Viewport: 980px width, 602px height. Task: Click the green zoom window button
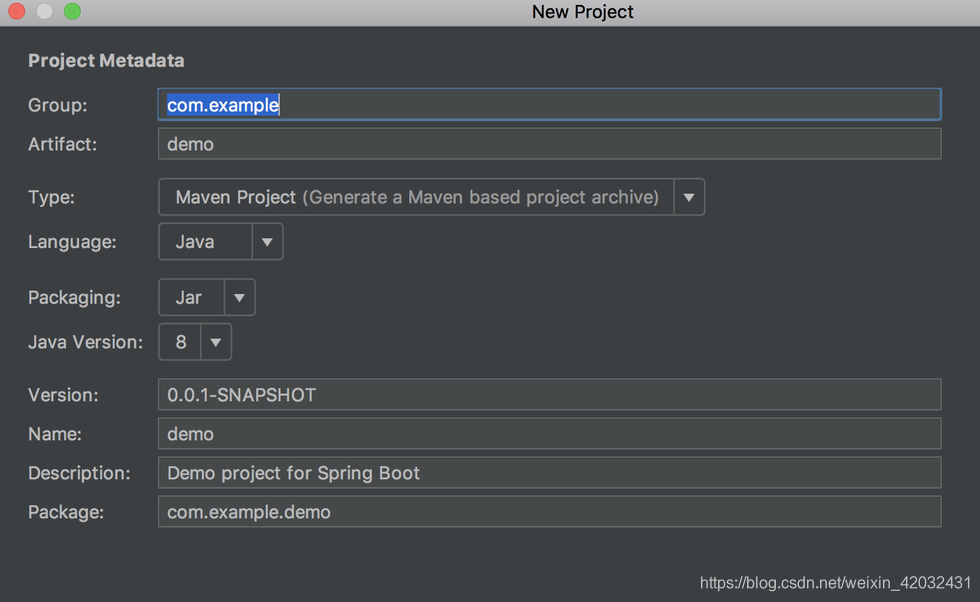click(x=72, y=12)
